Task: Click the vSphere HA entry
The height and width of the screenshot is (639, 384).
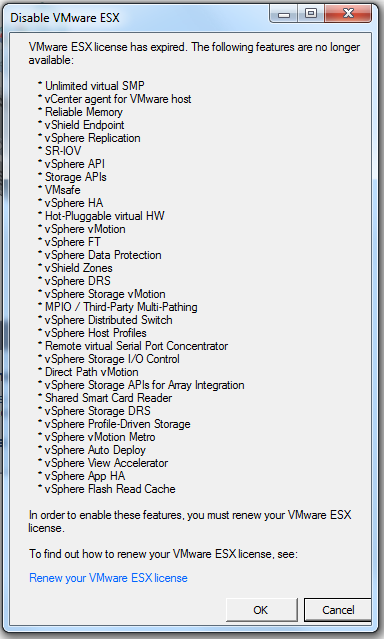Action: coord(74,203)
